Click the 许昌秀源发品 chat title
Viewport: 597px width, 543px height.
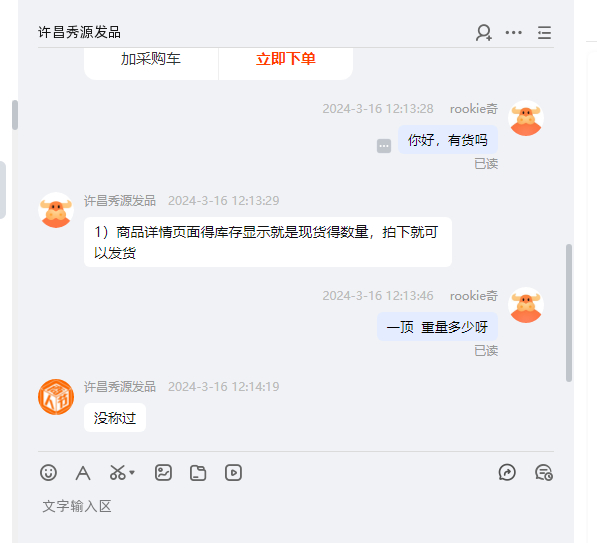(x=79, y=32)
